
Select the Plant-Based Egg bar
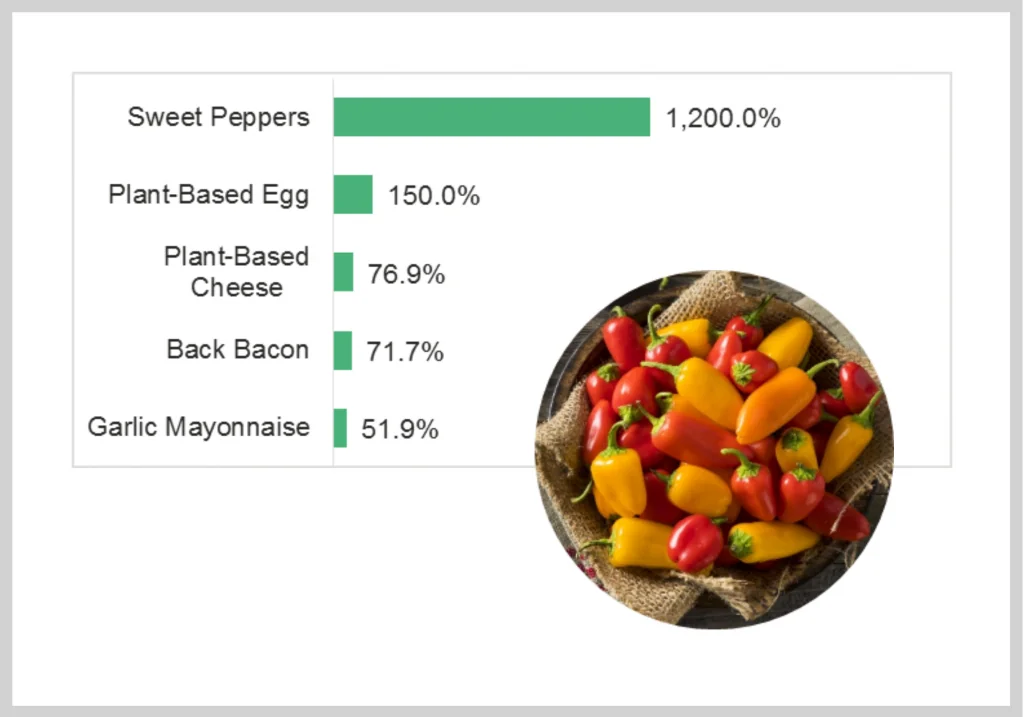click(353, 194)
